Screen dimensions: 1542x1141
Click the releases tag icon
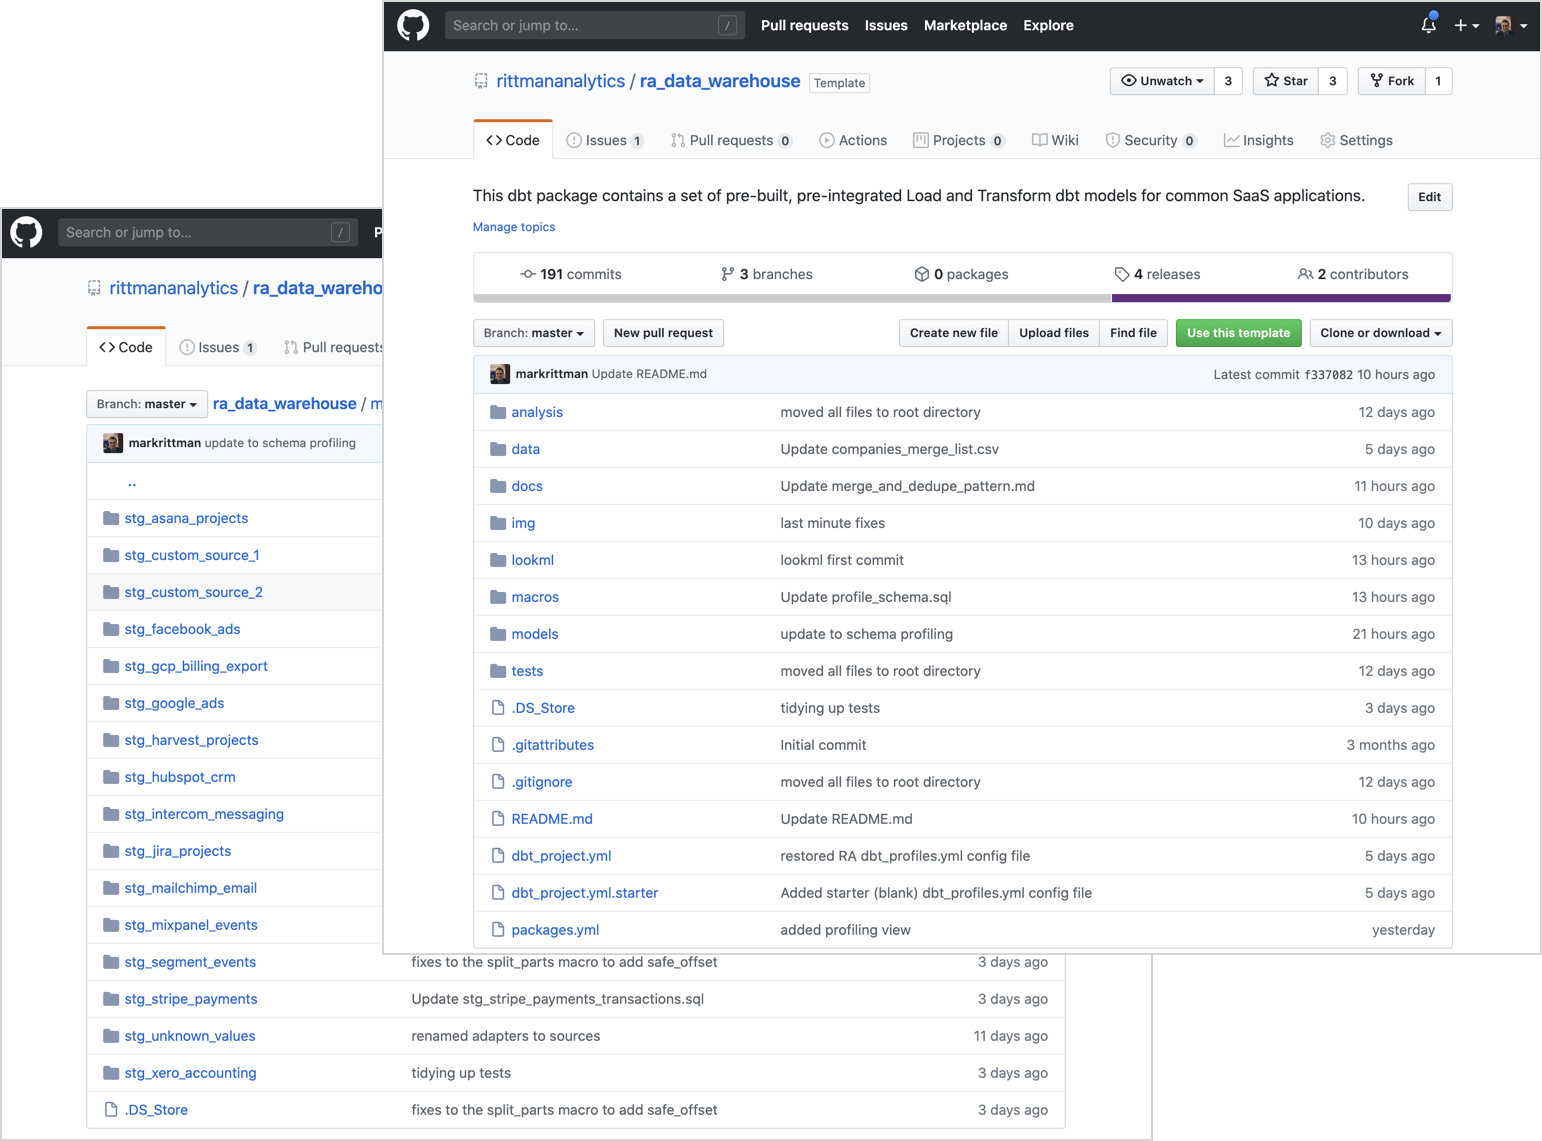click(1121, 274)
